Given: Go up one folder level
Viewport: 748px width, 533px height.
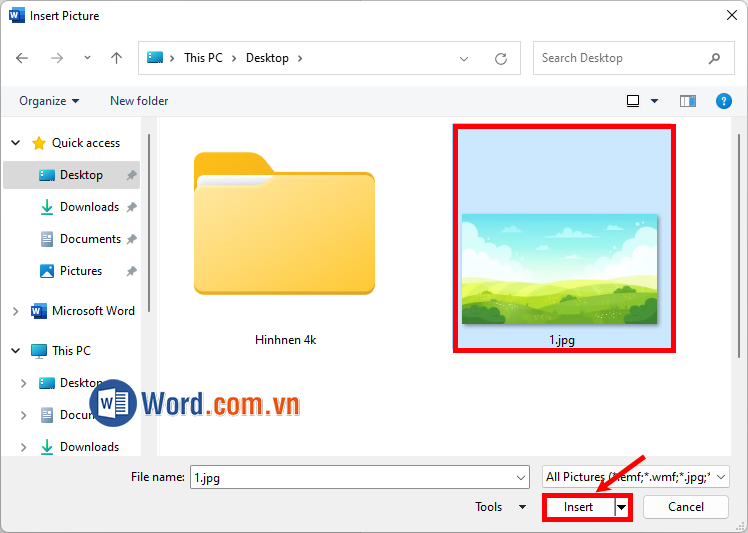Looking at the screenshot, I should 116,58.
